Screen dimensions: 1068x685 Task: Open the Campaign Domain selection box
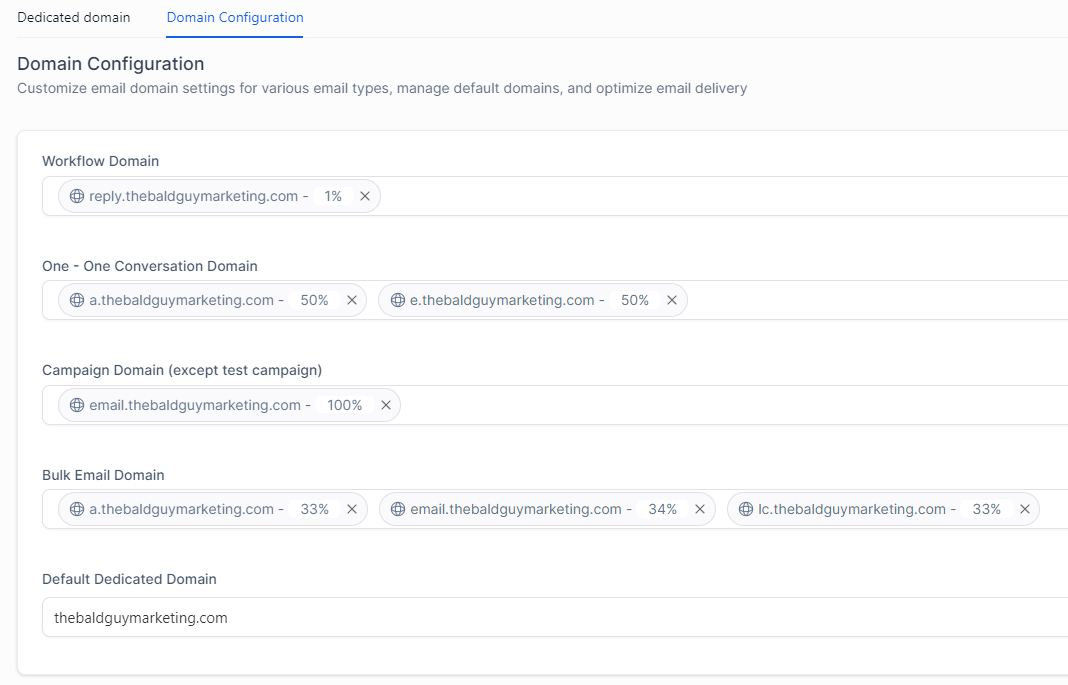(730, 405)
